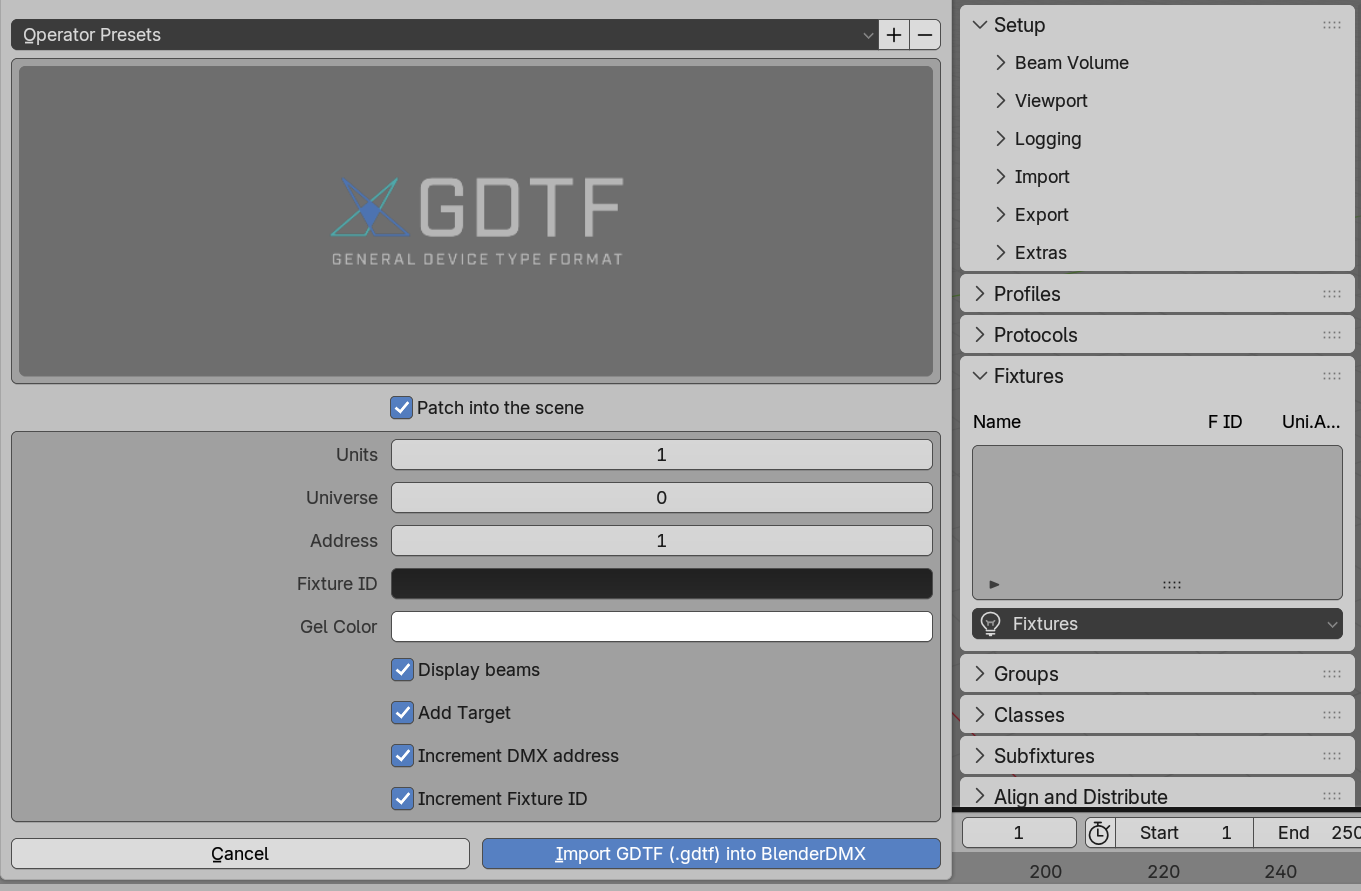
Task: Click timeline frame marker 220
Action: point(1164,872)
